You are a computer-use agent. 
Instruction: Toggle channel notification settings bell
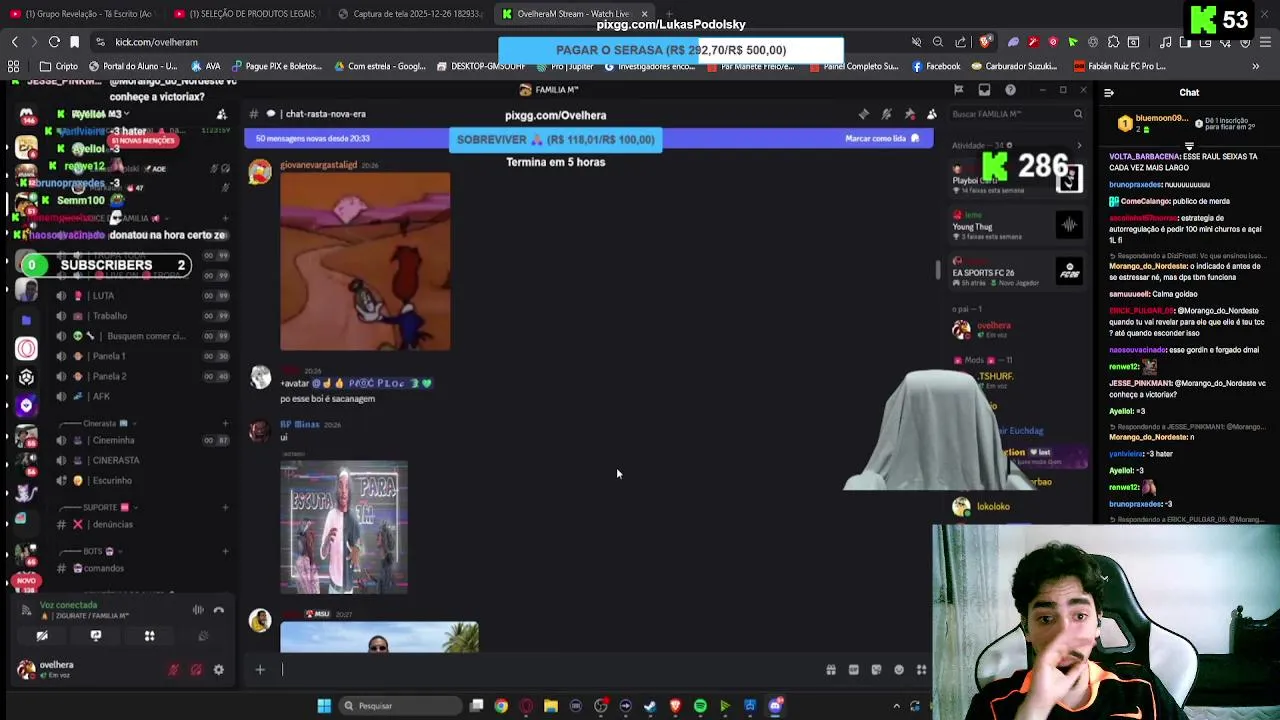click(887, 114)
